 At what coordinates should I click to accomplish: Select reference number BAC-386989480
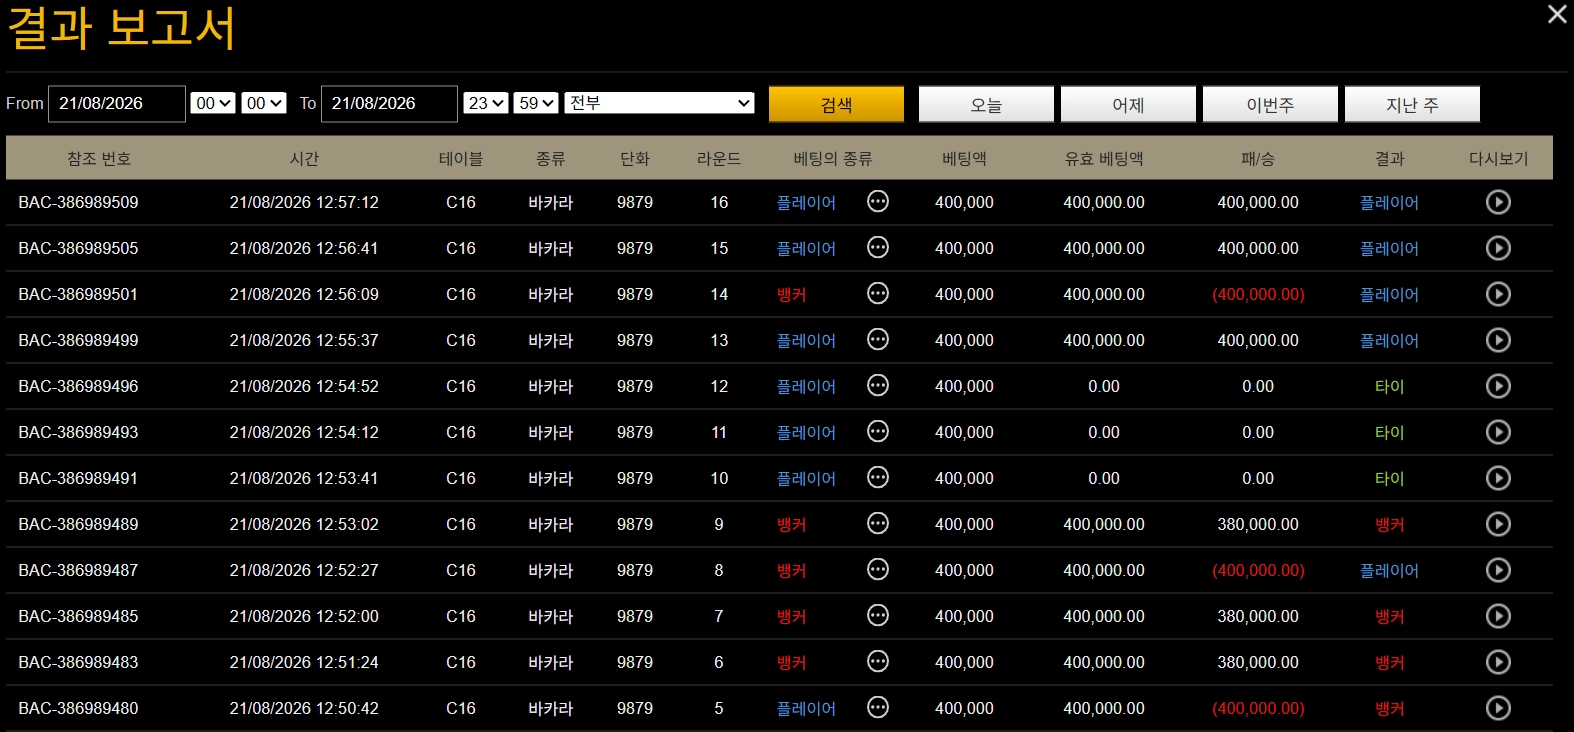tap(78, 708)
